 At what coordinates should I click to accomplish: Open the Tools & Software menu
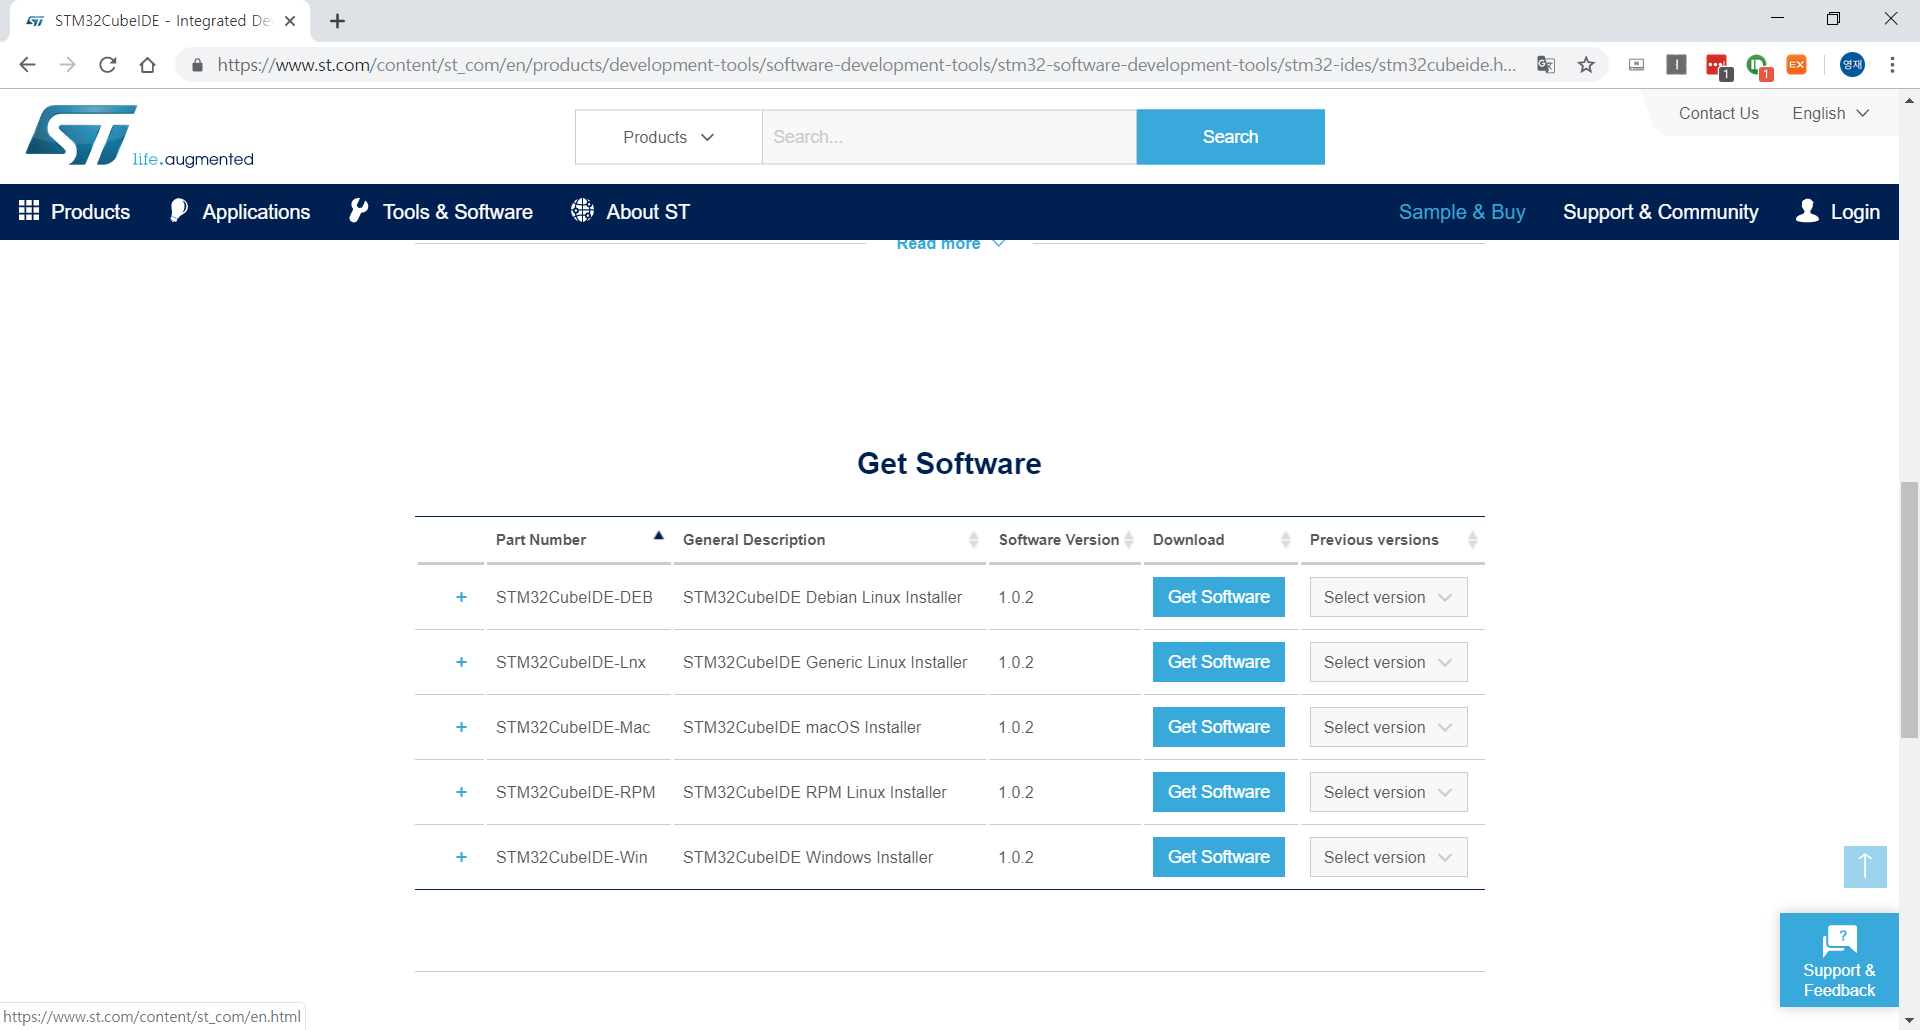click(440, 212)
